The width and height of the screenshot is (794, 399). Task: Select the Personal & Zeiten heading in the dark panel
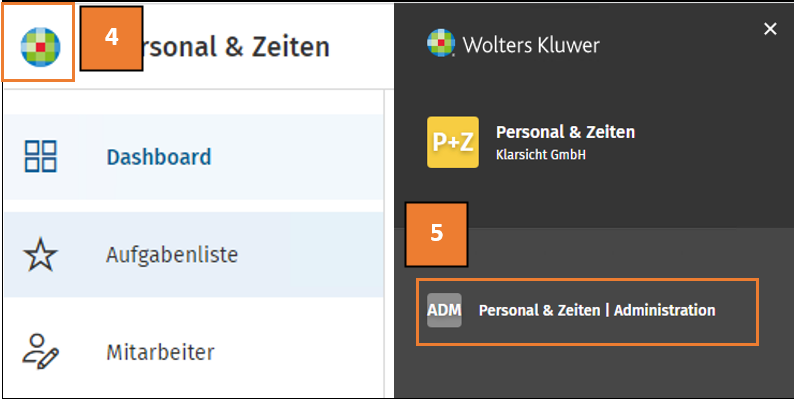[565, 132]
